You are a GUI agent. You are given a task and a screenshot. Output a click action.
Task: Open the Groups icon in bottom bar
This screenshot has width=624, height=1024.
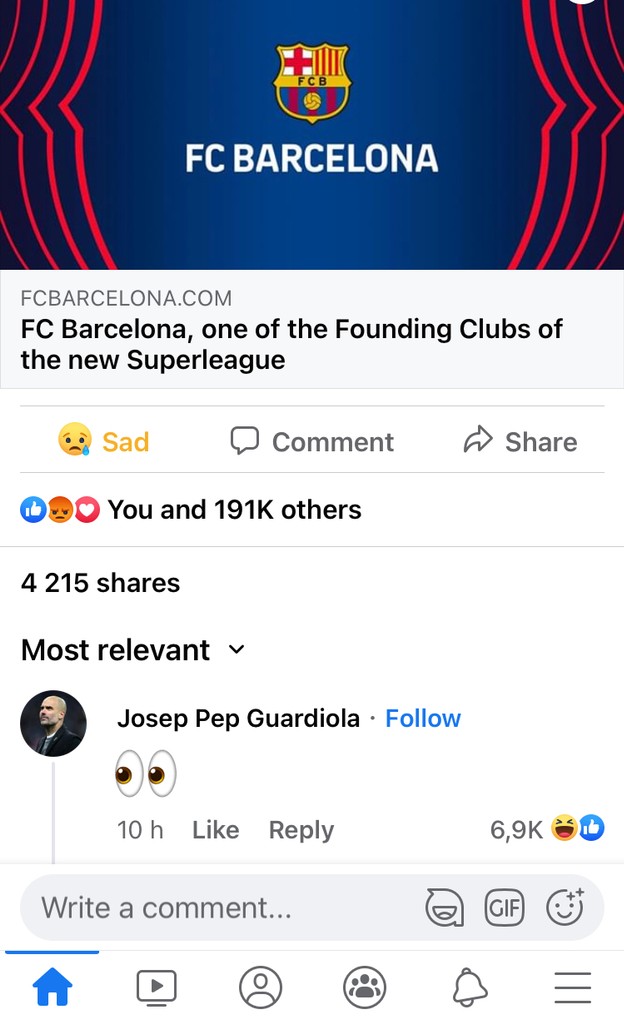pos(364,987)
